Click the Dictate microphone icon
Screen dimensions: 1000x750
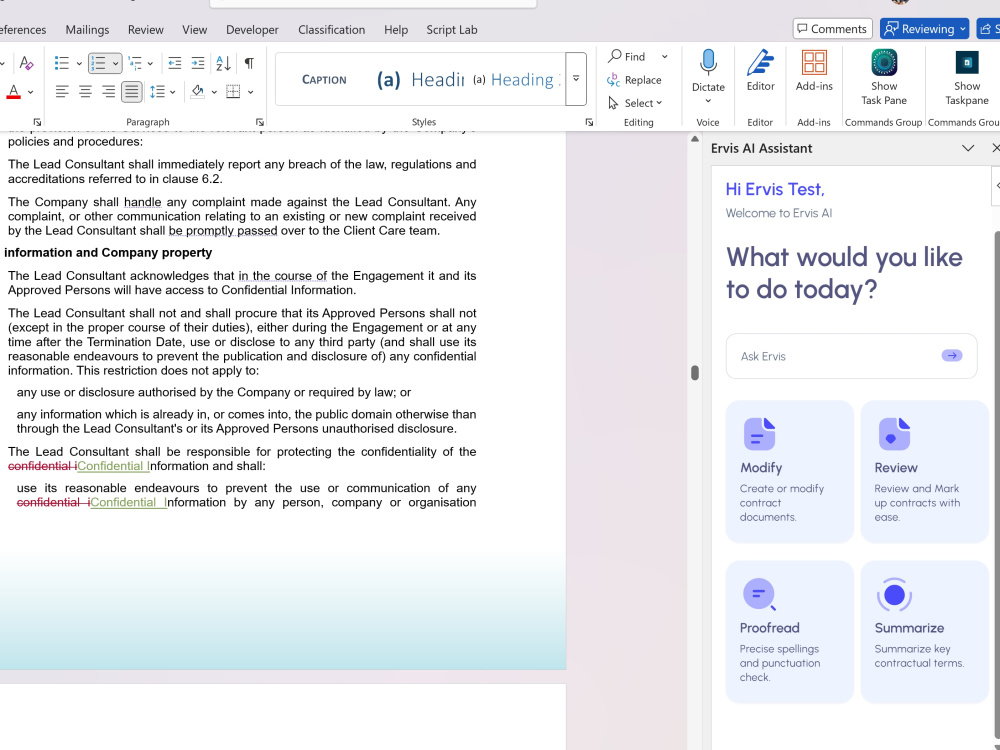708,62
